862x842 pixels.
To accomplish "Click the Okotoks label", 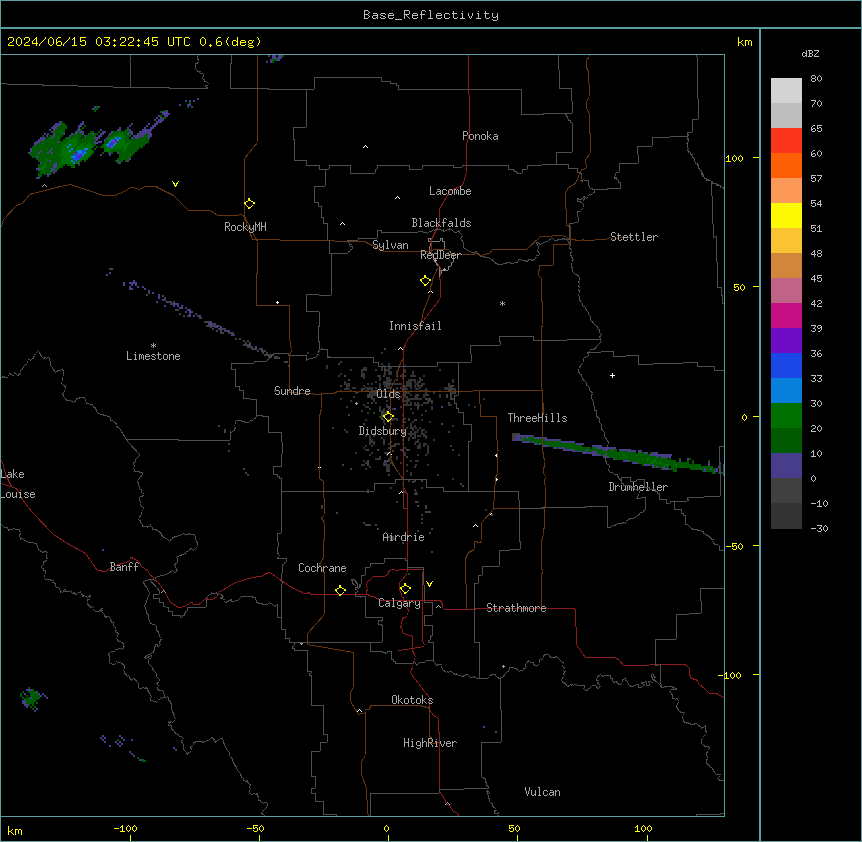I will [x=412, y=700].
